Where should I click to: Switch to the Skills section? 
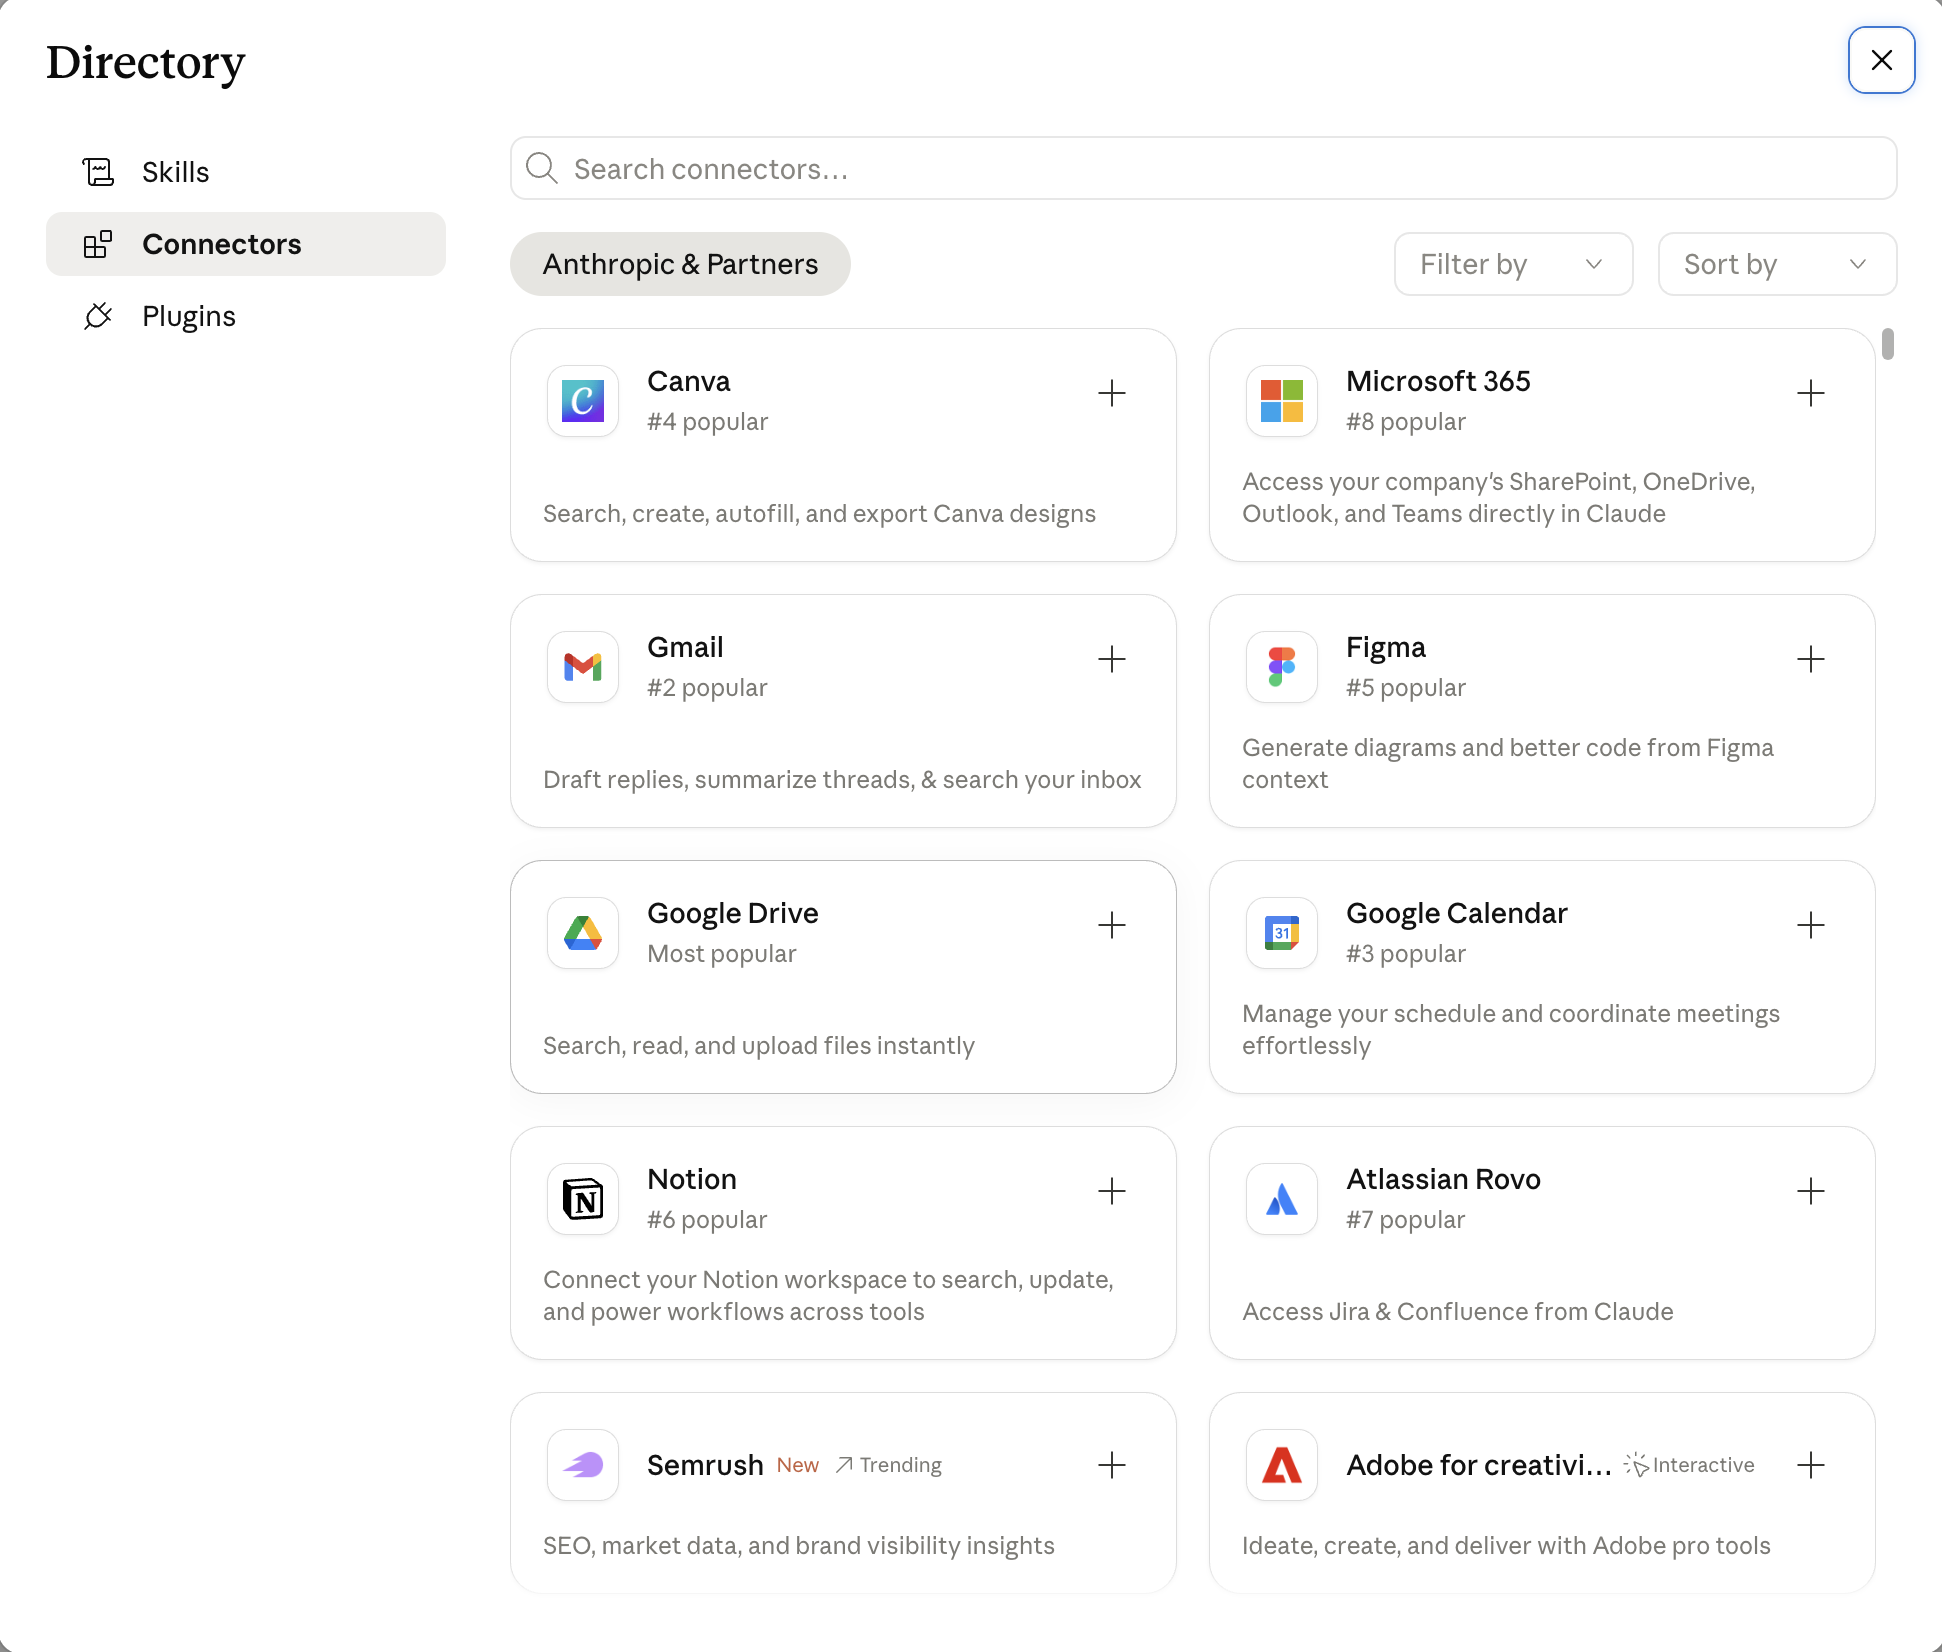point(246,172)
